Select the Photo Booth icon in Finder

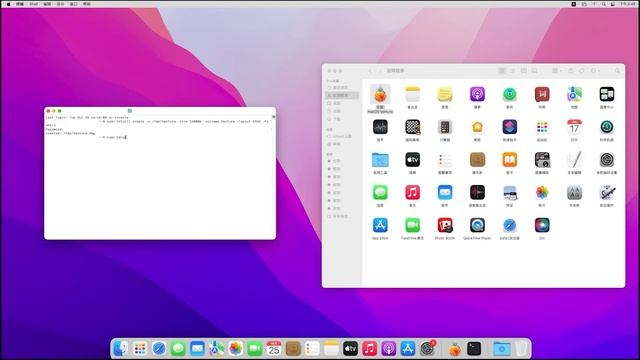[445, 225]
